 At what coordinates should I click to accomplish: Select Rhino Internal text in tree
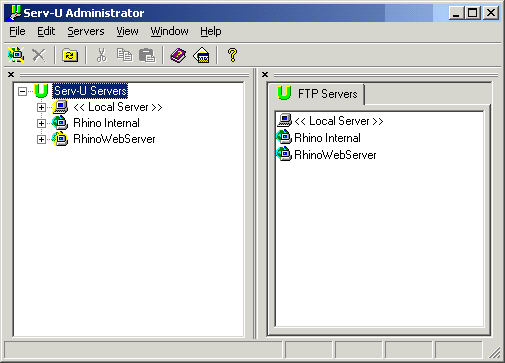(106, 123)
